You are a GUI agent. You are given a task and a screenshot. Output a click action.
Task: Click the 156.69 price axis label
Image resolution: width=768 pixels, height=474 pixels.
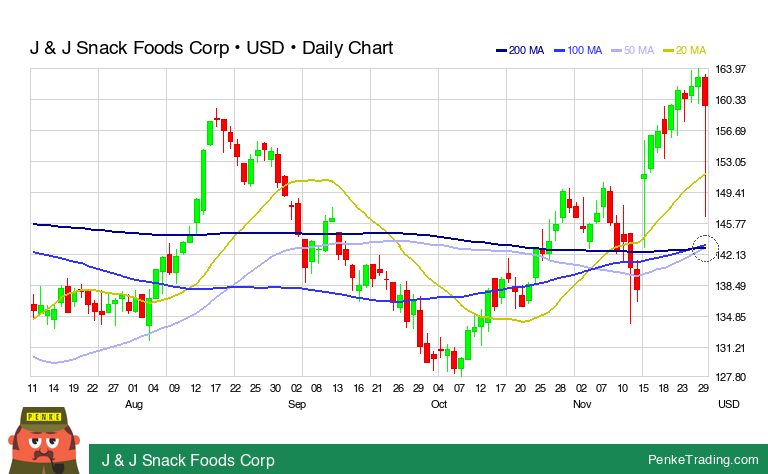pos(731,131)
